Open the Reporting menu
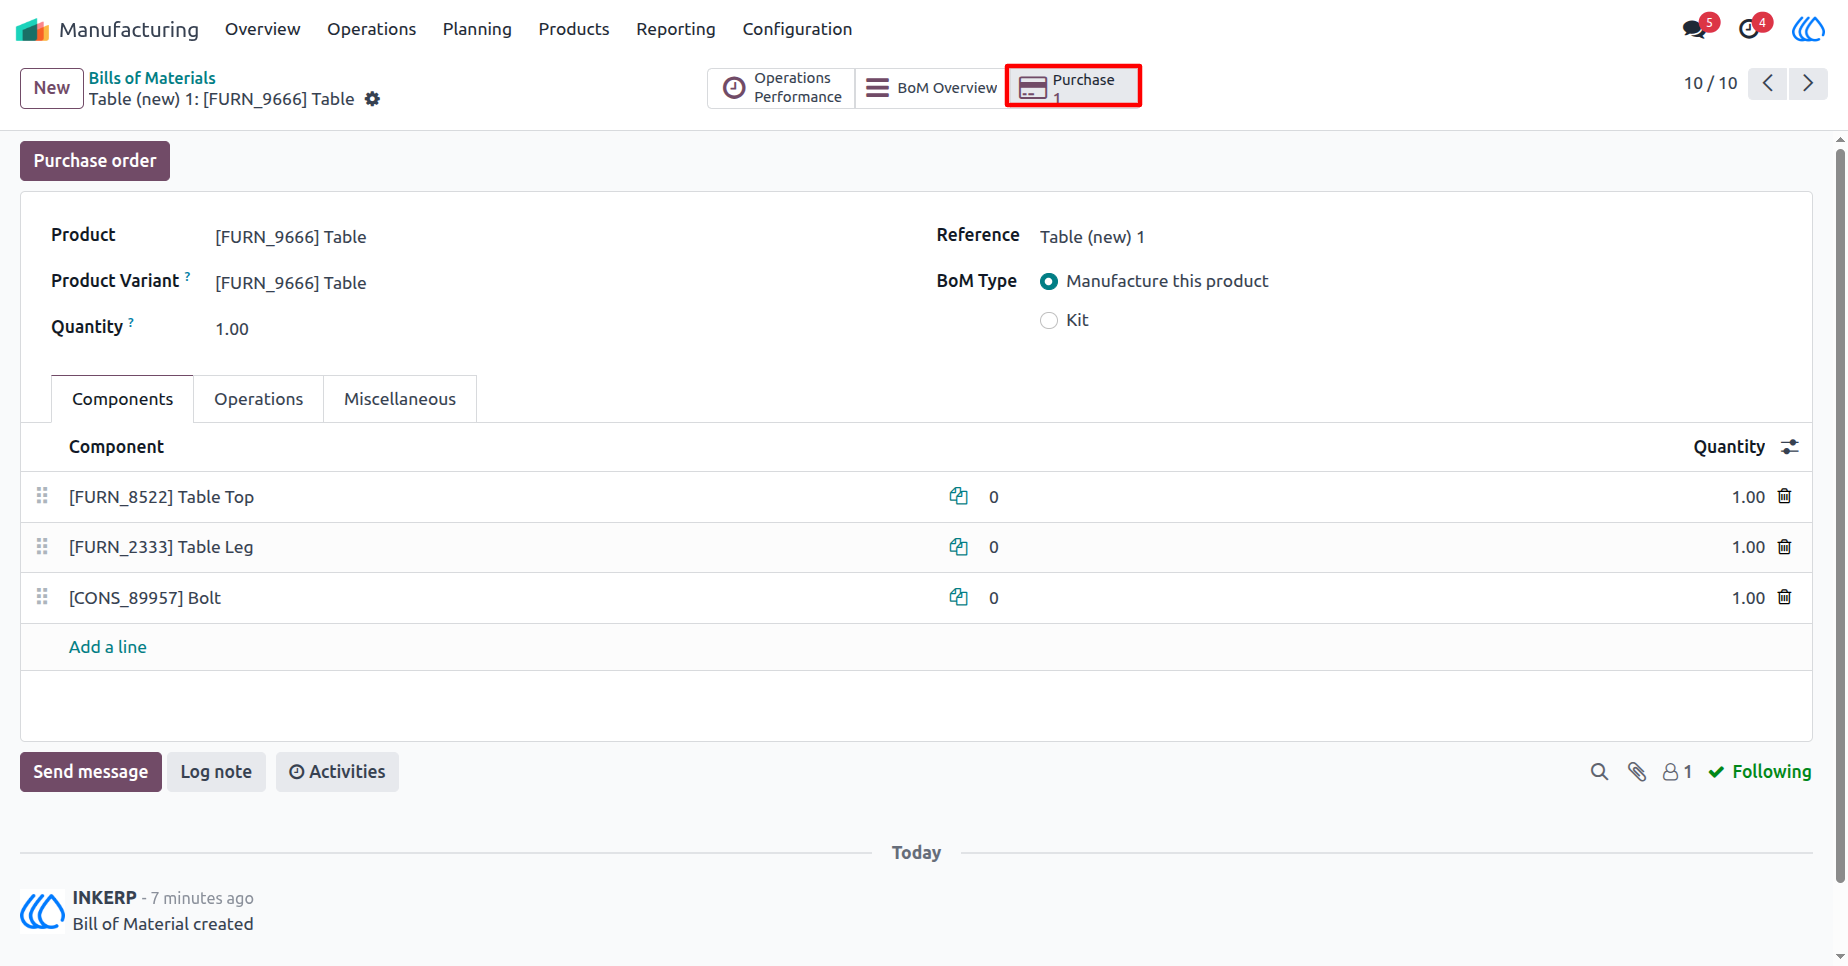 [x=676, y=29]
